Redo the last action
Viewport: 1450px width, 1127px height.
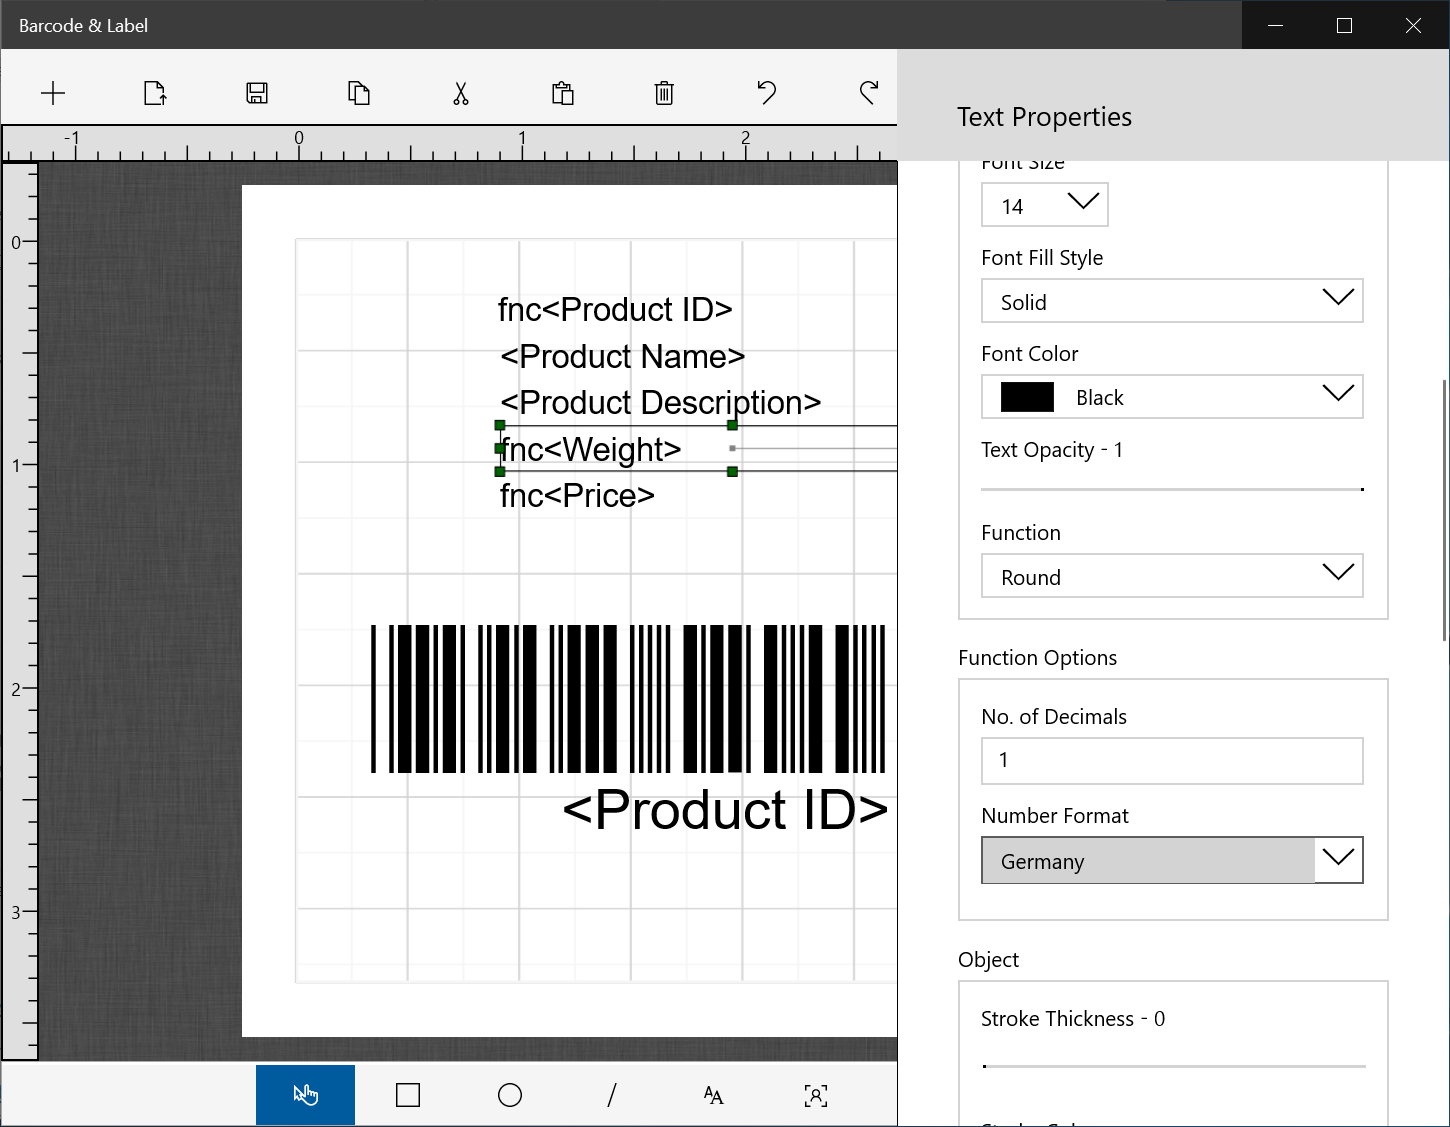click(869, 93)
